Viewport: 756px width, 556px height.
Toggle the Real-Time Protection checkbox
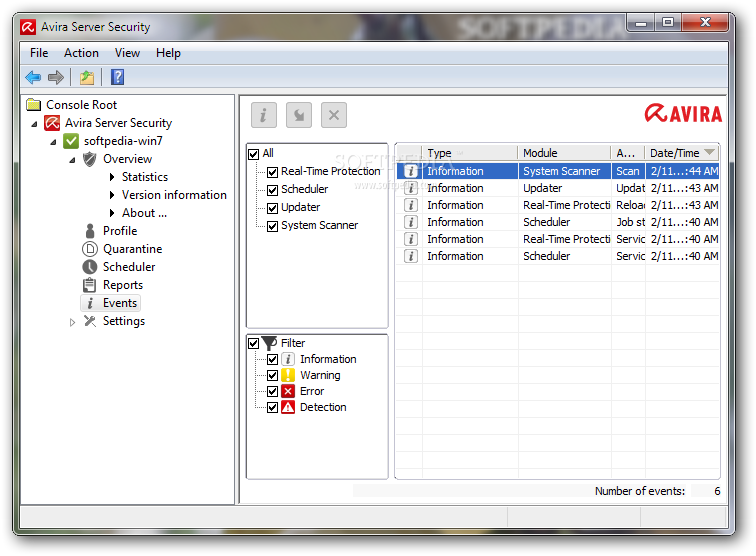[272, 172]
